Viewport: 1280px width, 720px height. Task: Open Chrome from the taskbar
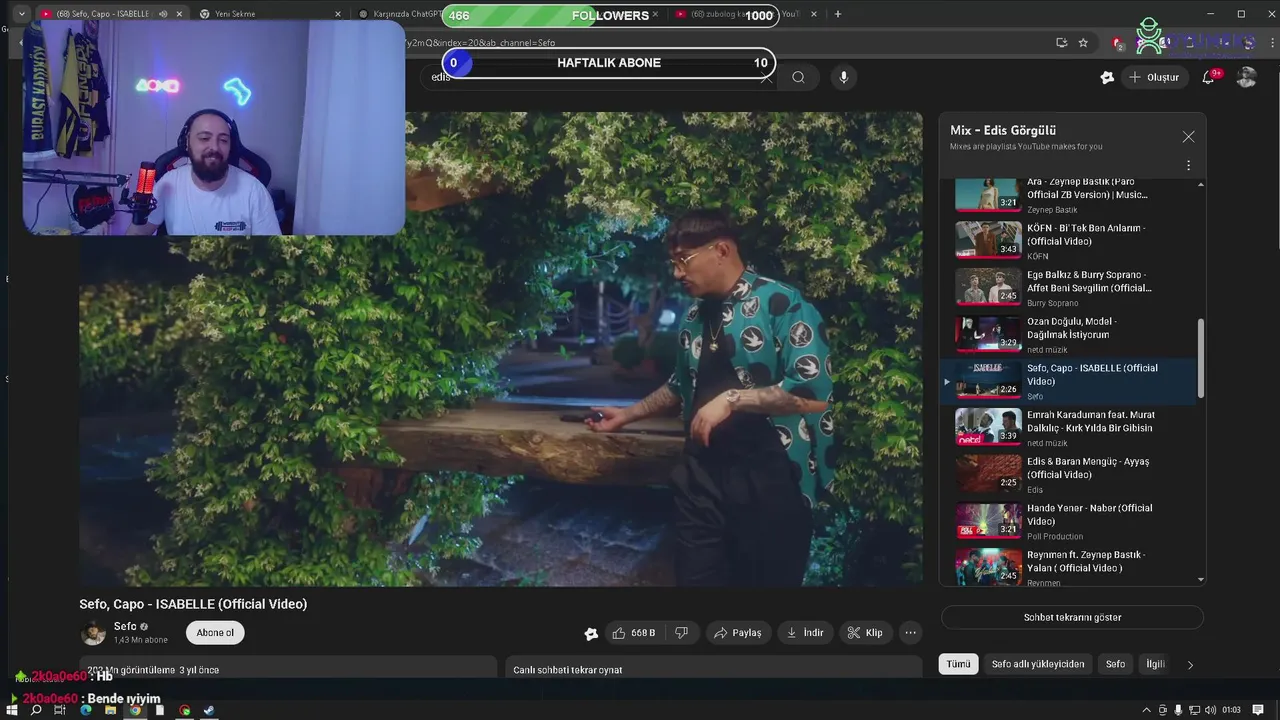pos(135,710)
